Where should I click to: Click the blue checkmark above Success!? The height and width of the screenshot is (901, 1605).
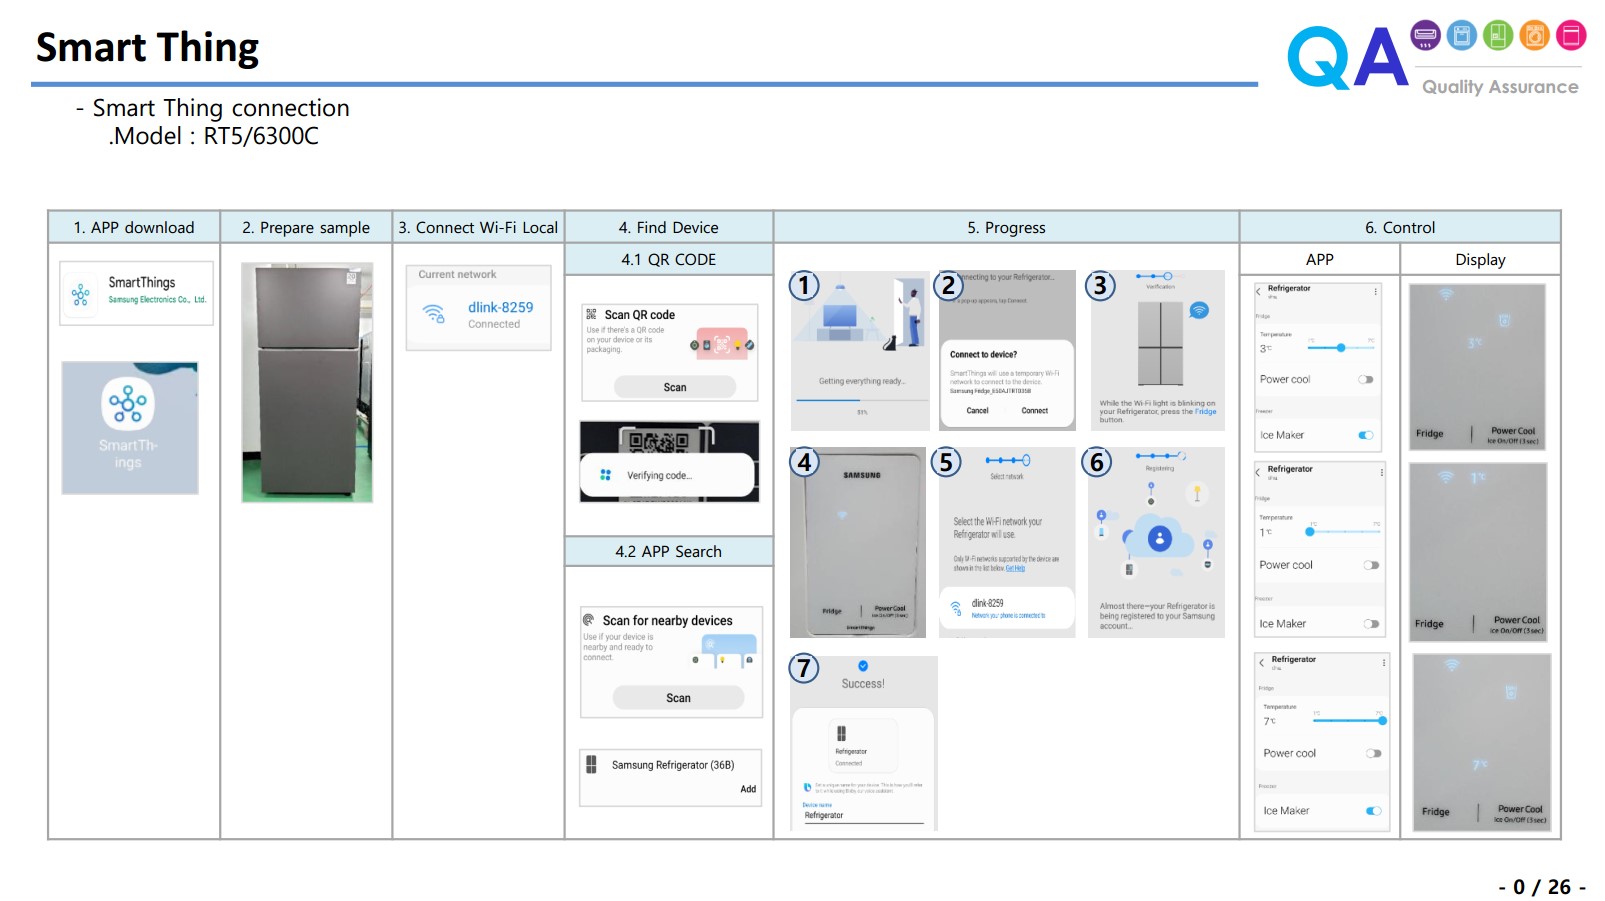point(863,666)
